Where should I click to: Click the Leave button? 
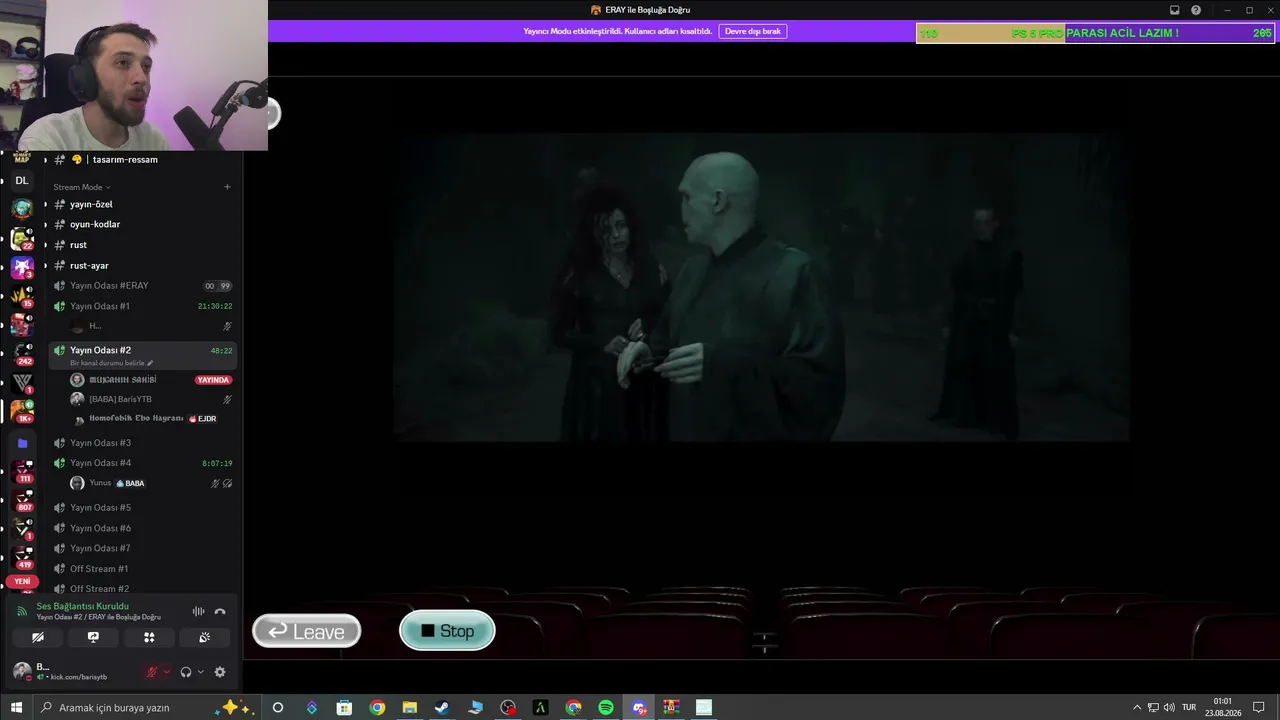tap(306, 631)
